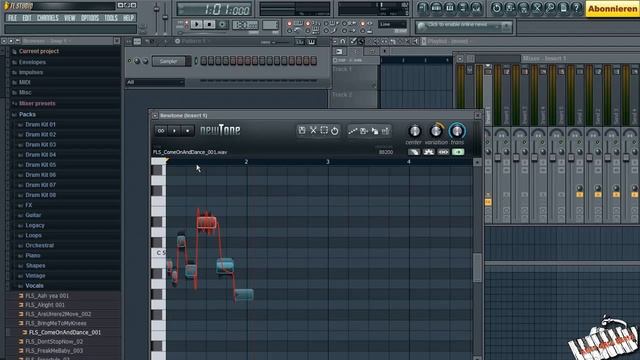Click the Newtone trans knob

coord(457,131)
